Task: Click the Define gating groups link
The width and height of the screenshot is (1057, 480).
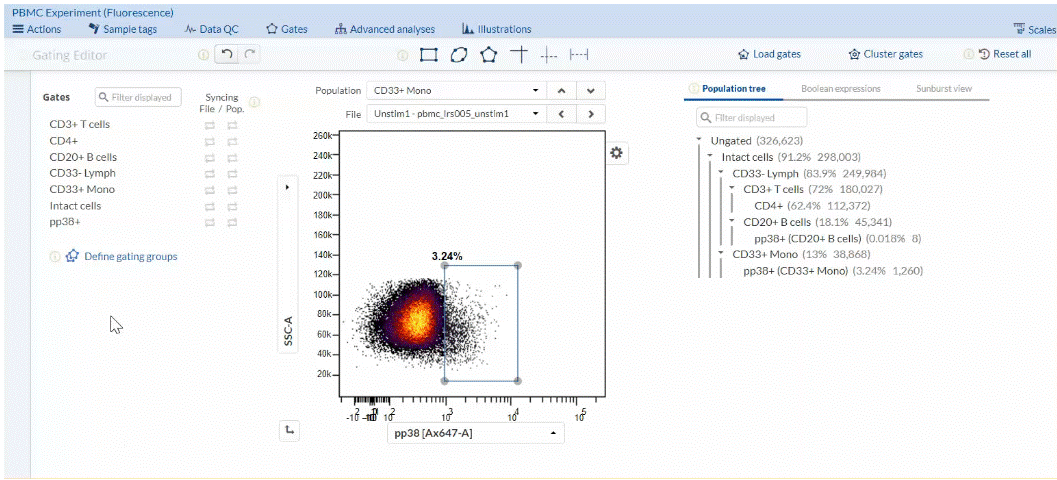Action: pyautogui.click(x=130, y=257)
